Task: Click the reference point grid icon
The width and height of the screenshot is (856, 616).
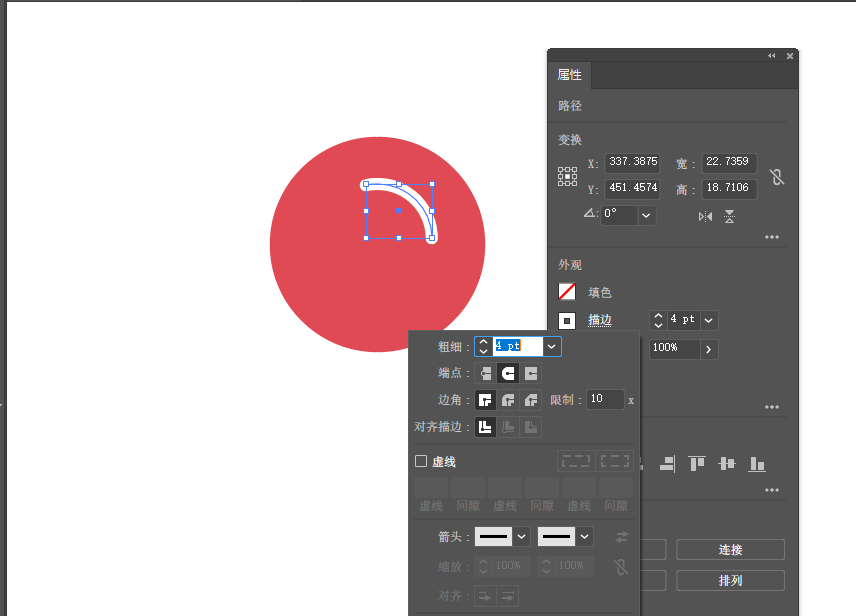Action: (567, 176)
